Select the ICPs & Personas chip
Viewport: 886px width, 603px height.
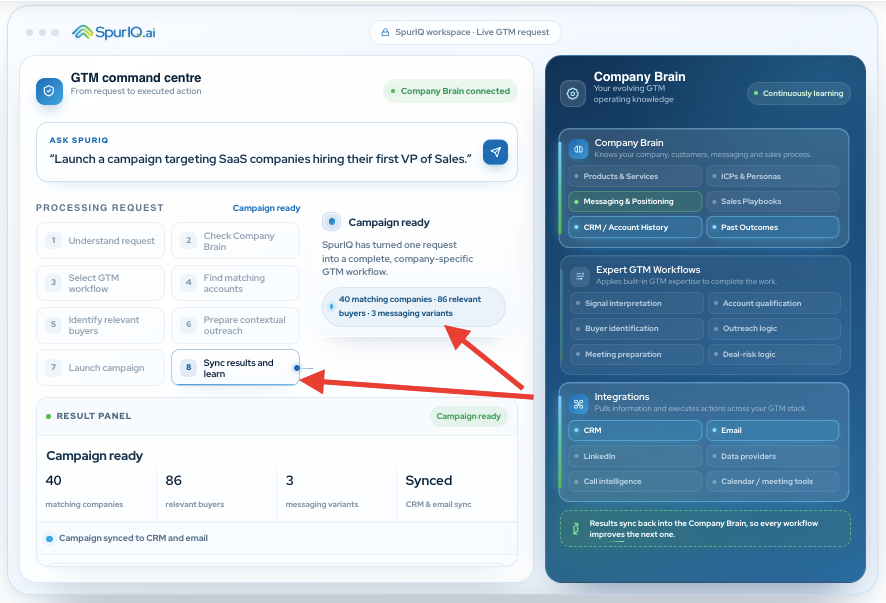[x=772, y=176]
